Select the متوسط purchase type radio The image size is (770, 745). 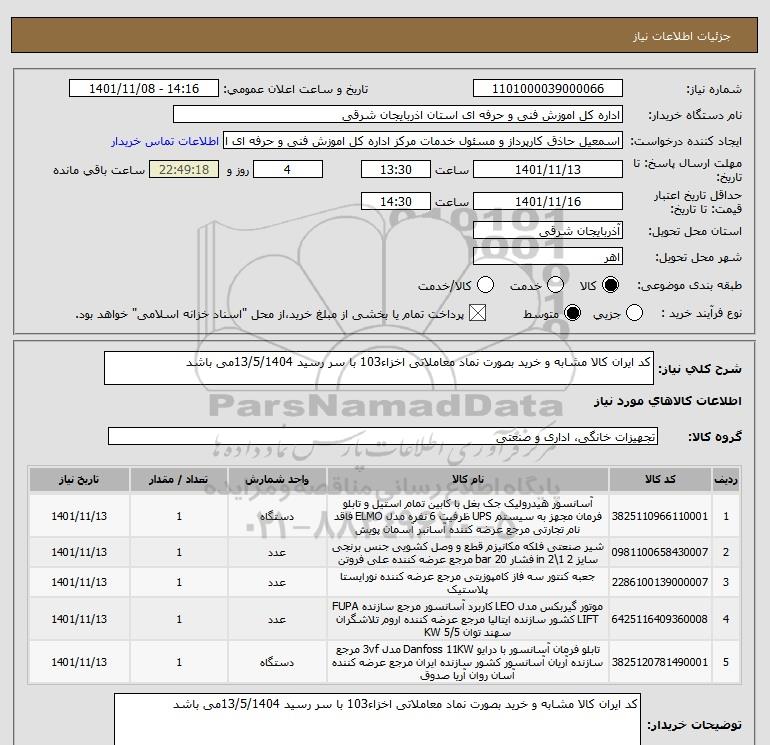[573, 313]
